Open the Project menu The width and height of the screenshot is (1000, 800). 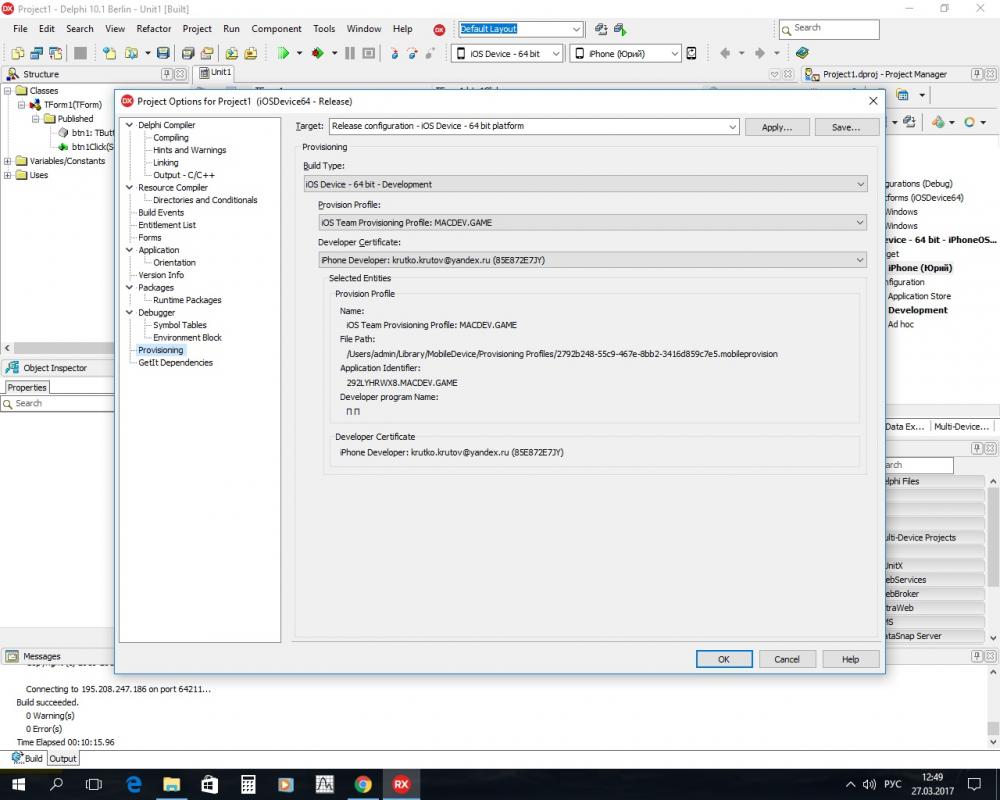pyautogui.click(x=197, y=29)
